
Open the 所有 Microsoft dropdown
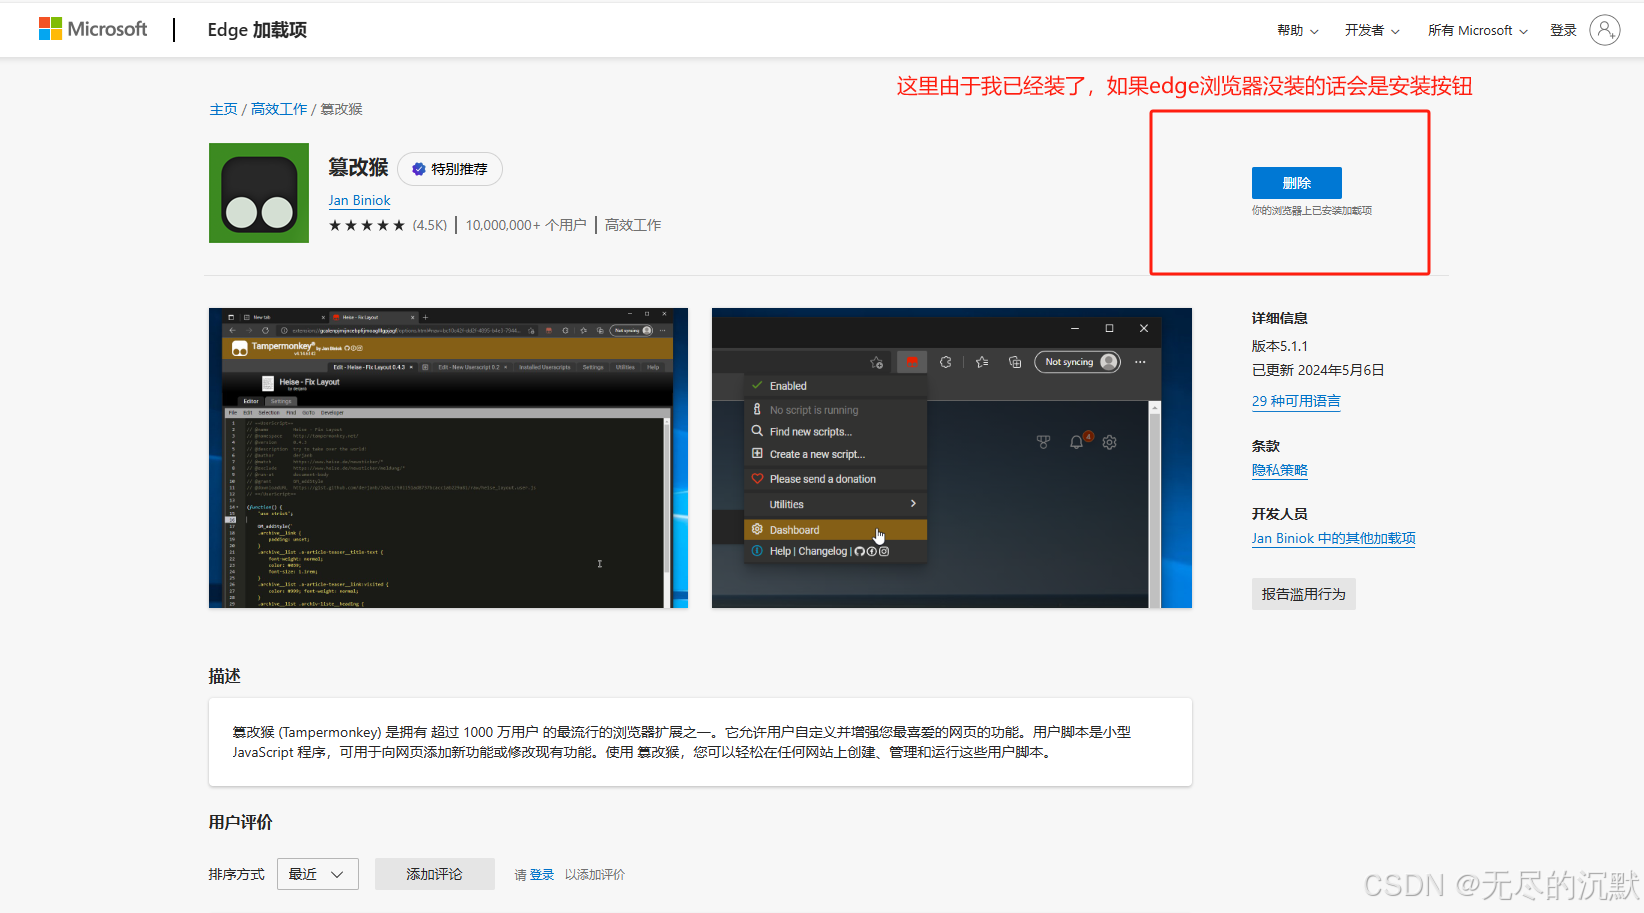pos(1477,30)
